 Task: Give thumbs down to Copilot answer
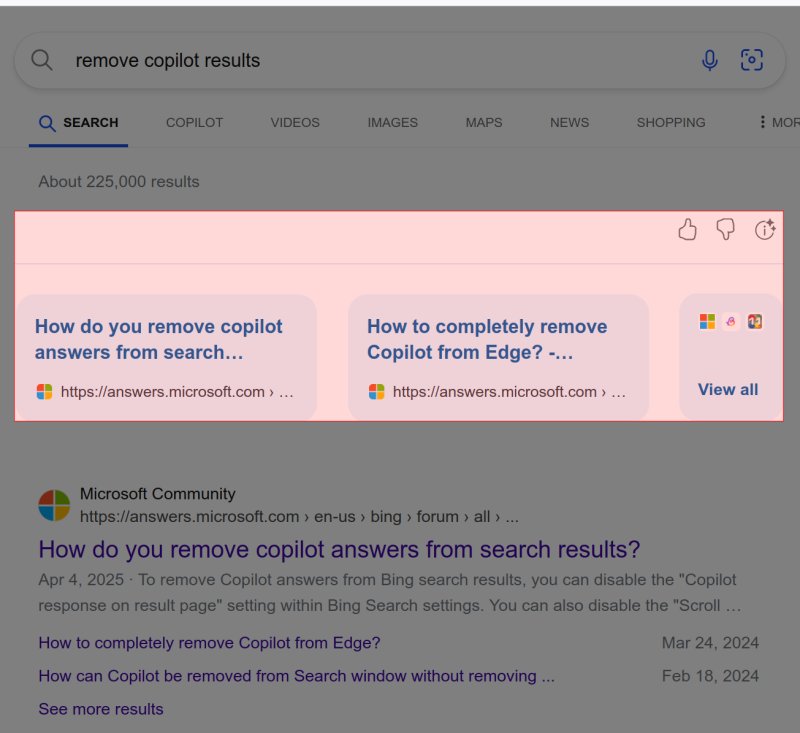(x=726, y=231)
